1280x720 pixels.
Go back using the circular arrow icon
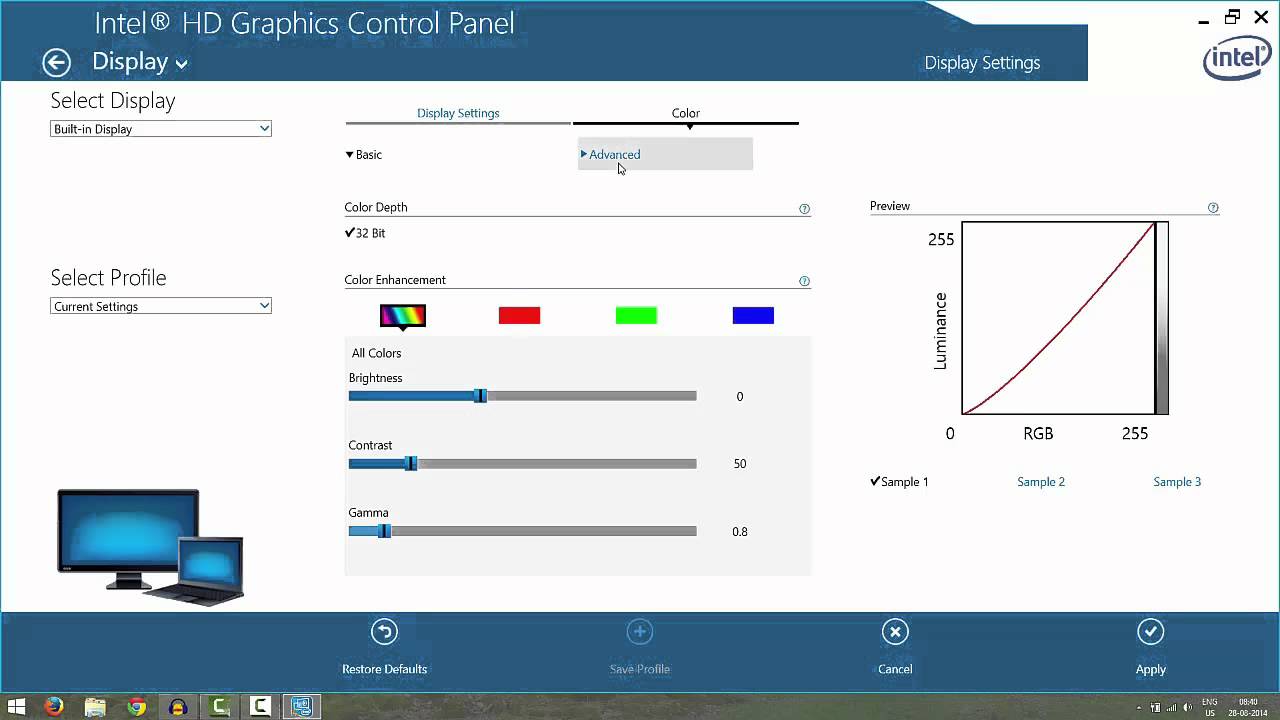coord(56,62)
